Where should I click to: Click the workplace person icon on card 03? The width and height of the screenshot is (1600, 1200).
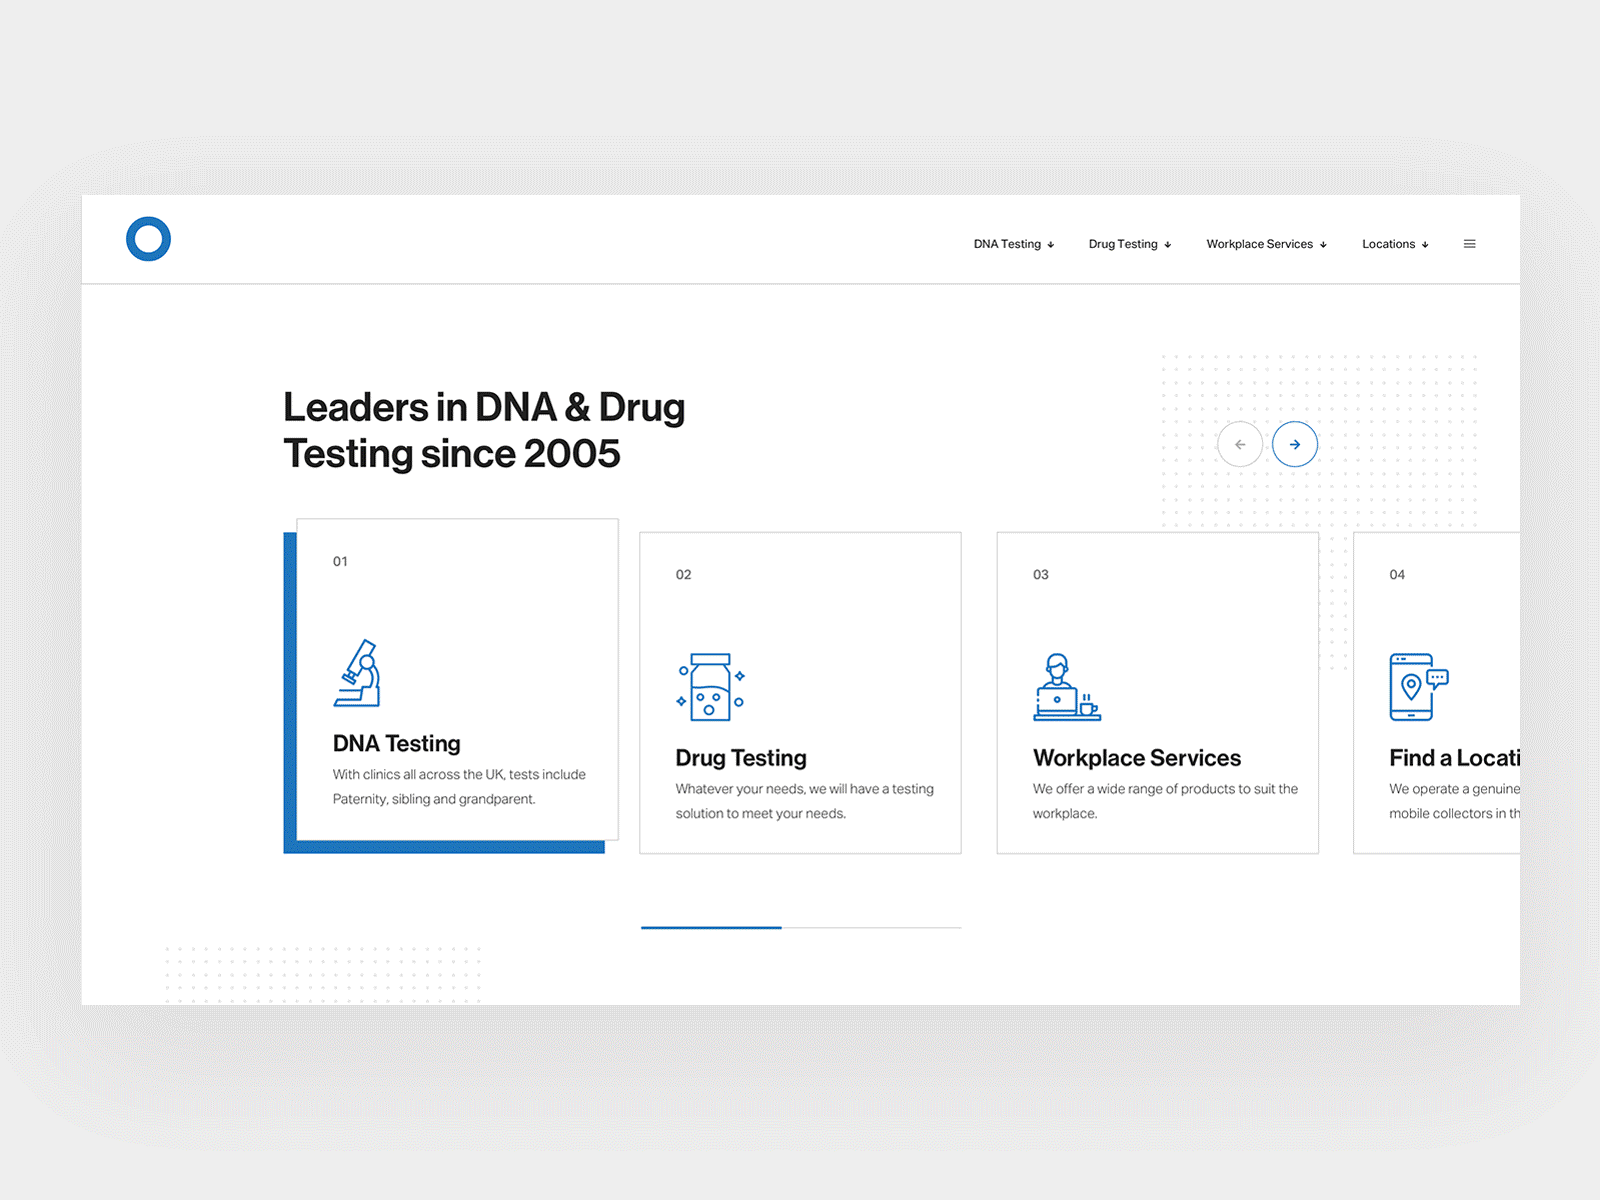click(x=1066, y=687)
